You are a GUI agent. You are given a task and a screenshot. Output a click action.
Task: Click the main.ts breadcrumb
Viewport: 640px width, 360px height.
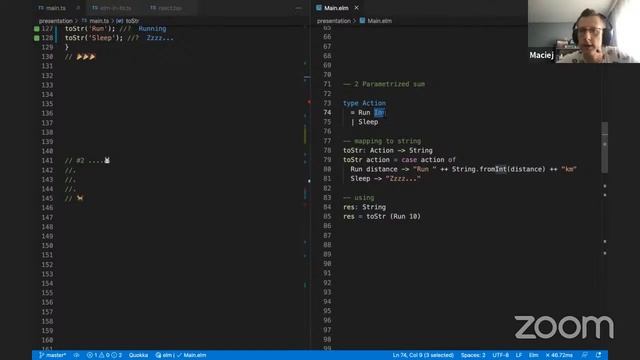99,20
